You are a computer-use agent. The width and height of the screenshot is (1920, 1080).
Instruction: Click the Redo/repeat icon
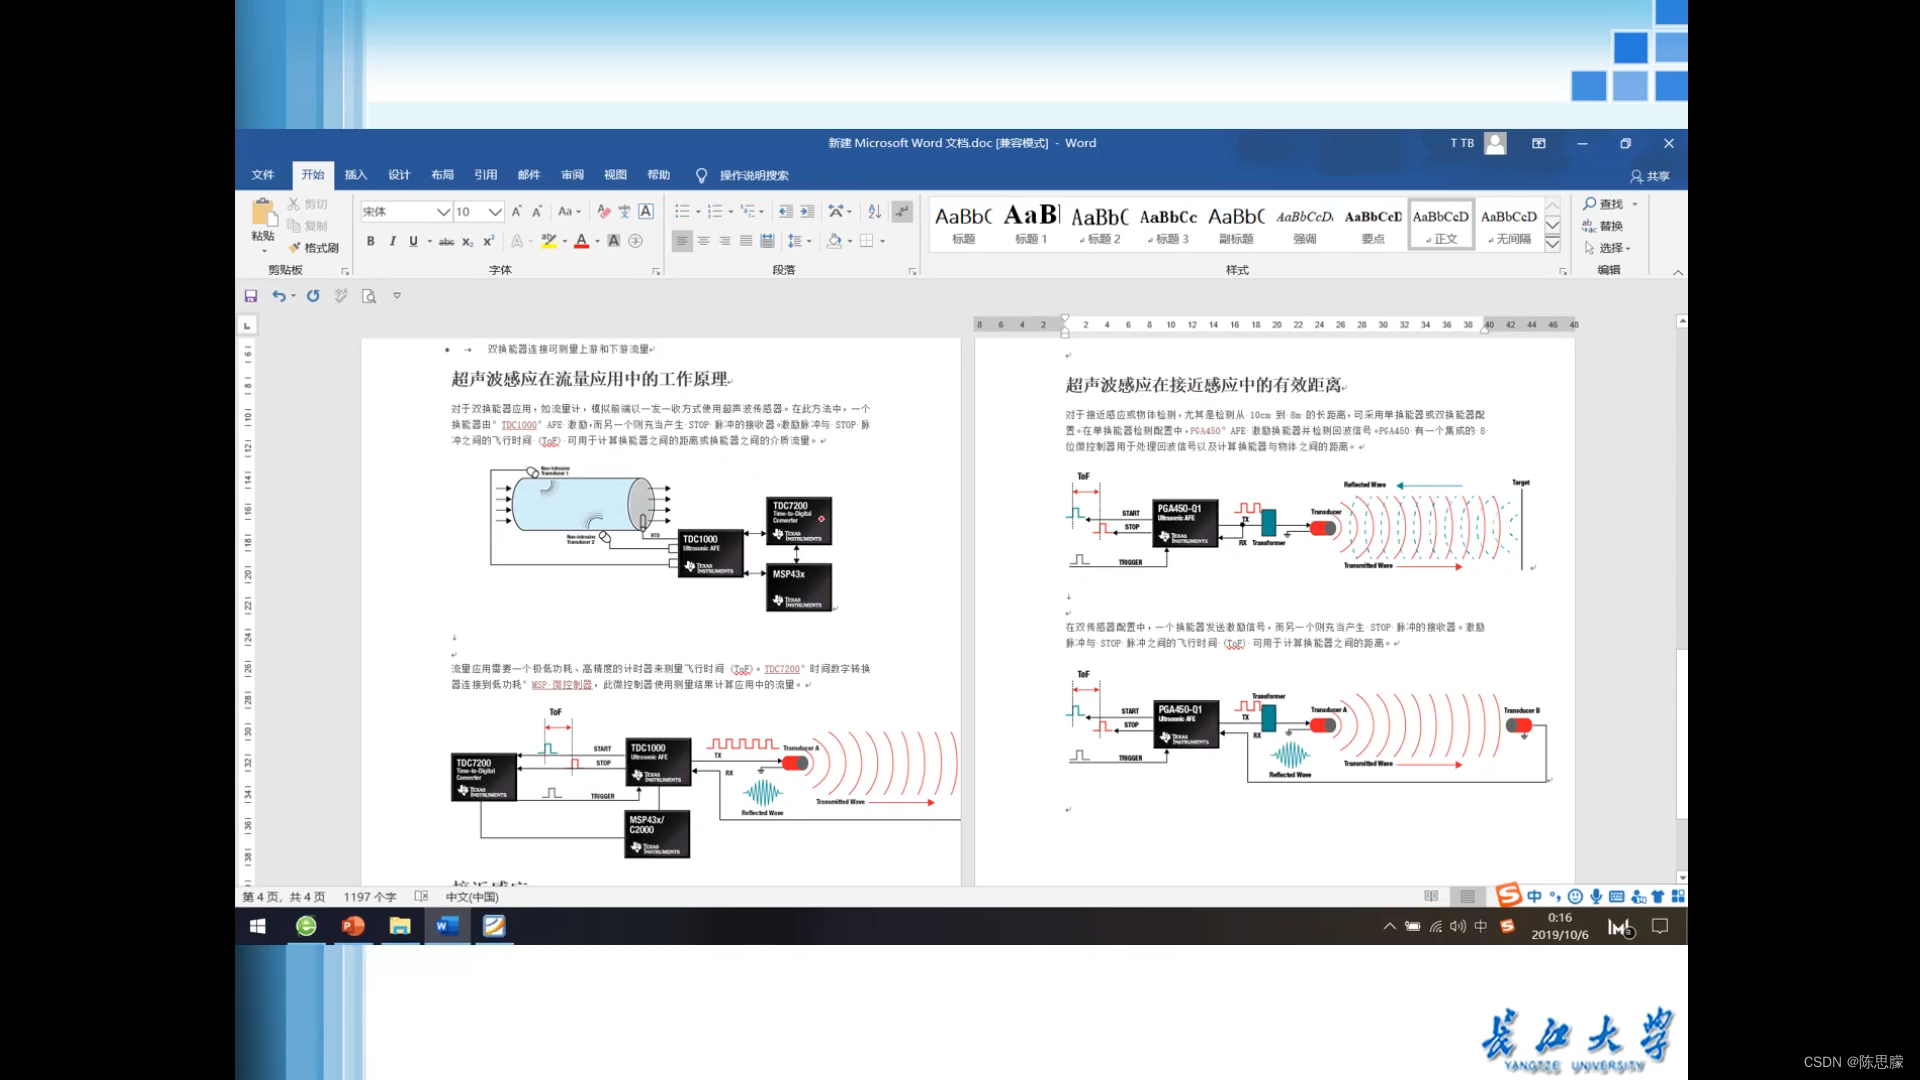tap(313, 296)
